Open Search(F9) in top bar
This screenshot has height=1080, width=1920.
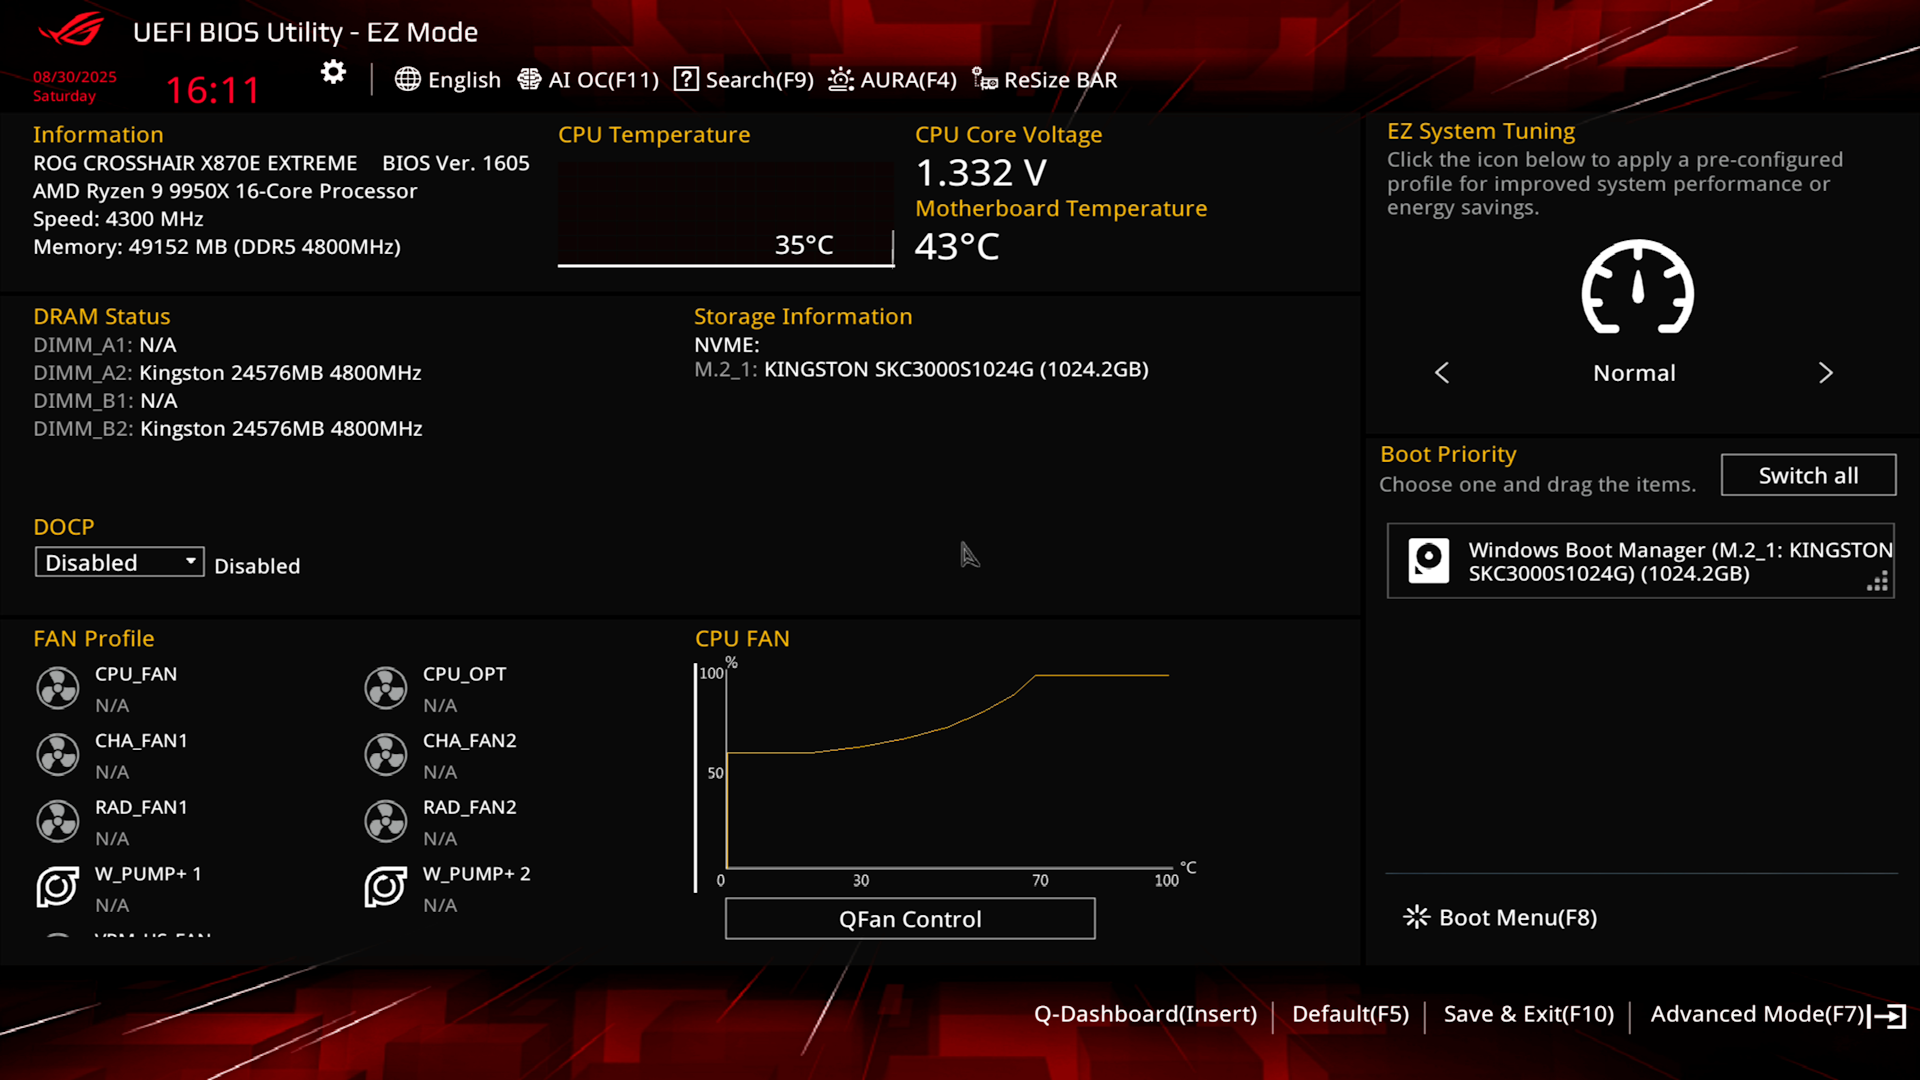744,80
